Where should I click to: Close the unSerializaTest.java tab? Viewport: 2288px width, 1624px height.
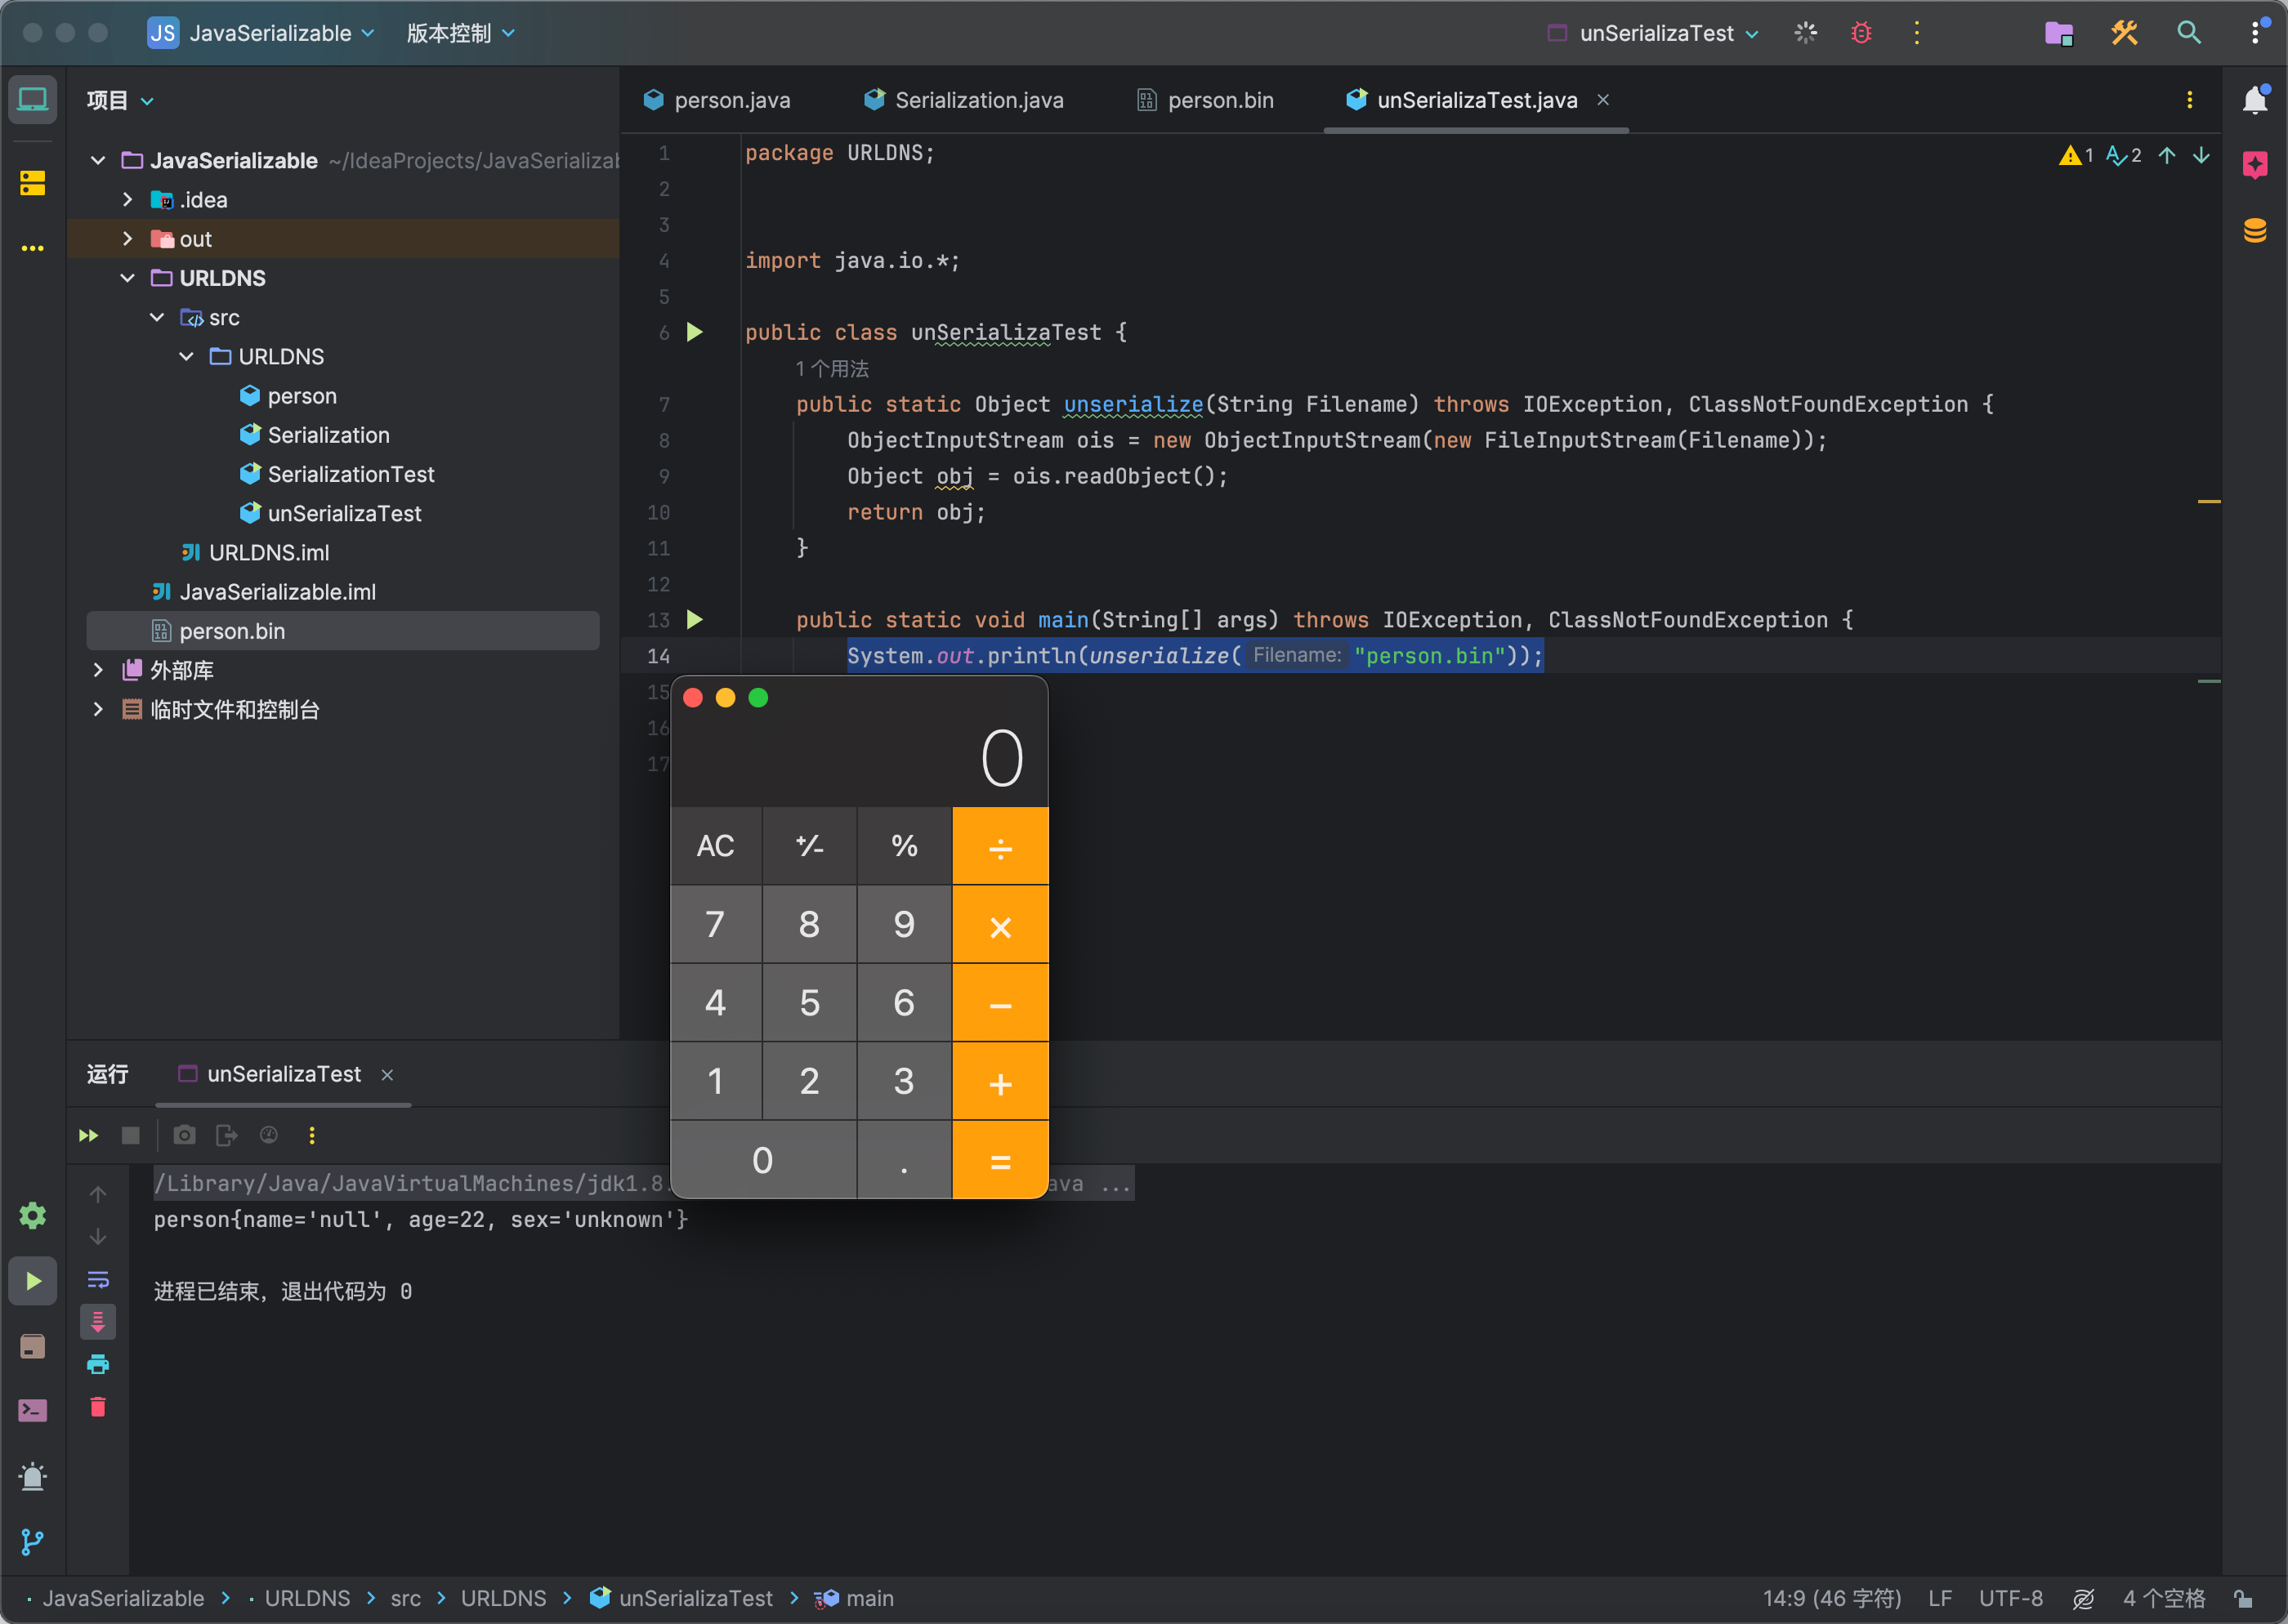click(x=1603, y=100)
